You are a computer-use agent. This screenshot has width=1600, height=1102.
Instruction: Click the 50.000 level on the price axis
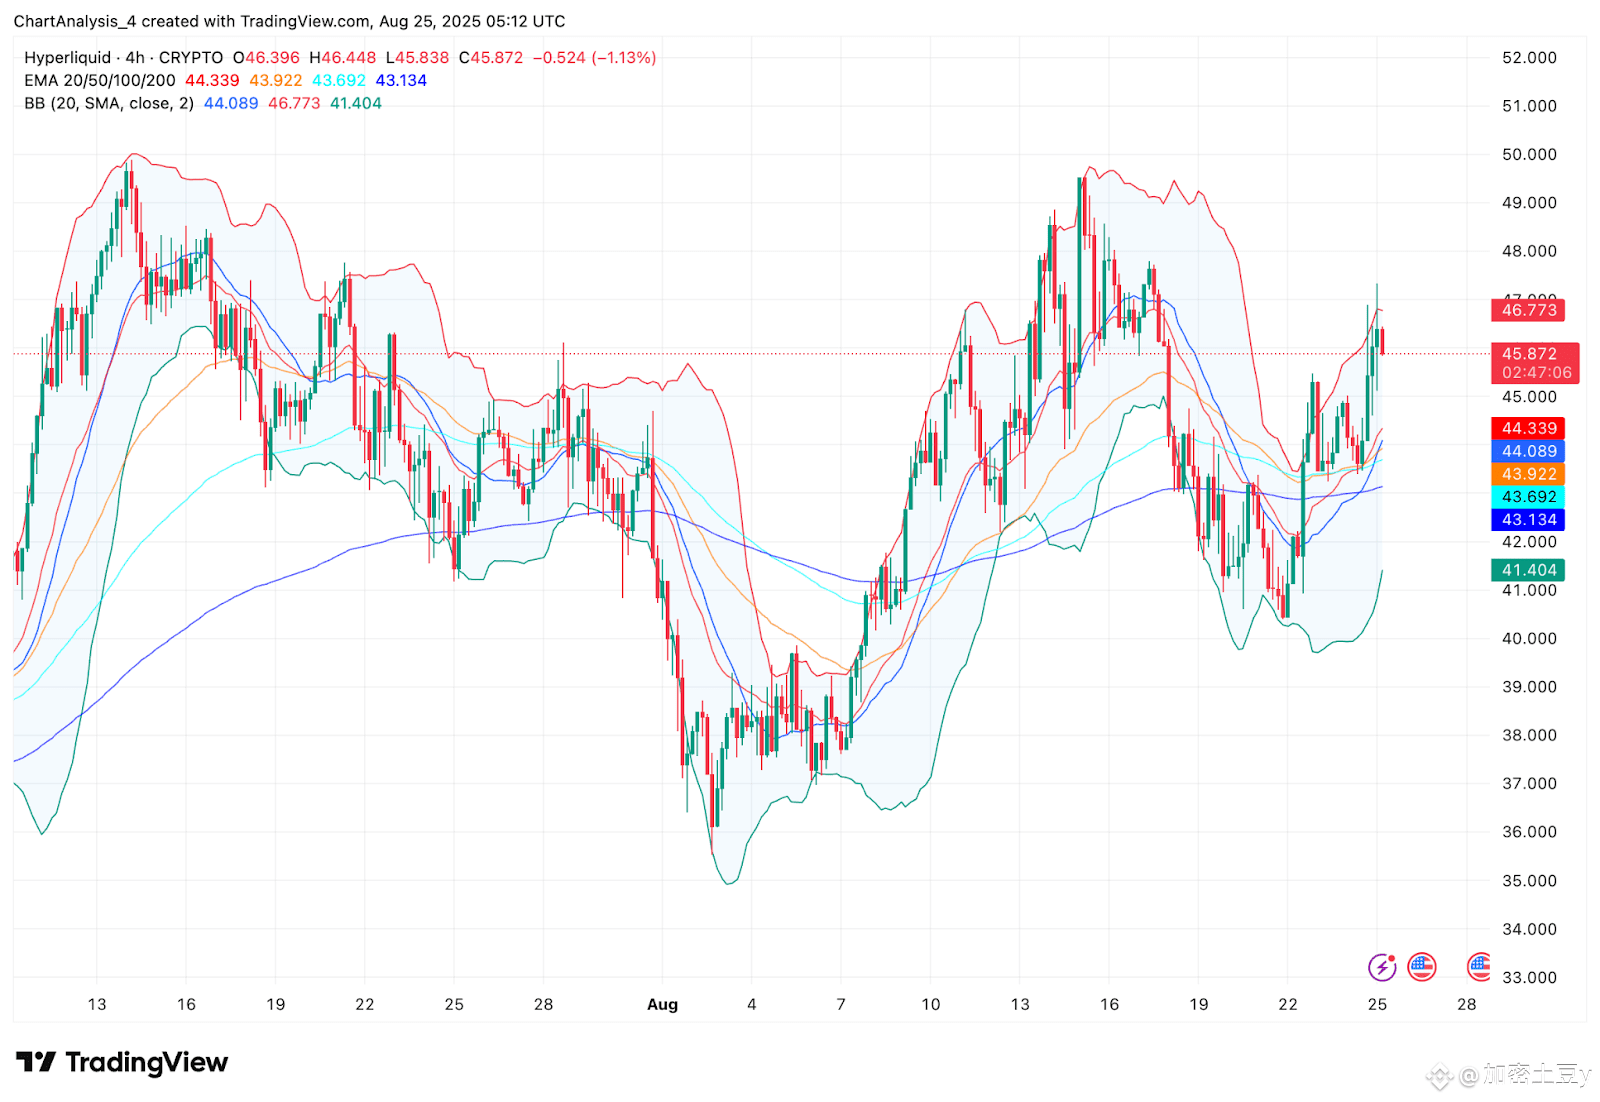click(1529, 155)
